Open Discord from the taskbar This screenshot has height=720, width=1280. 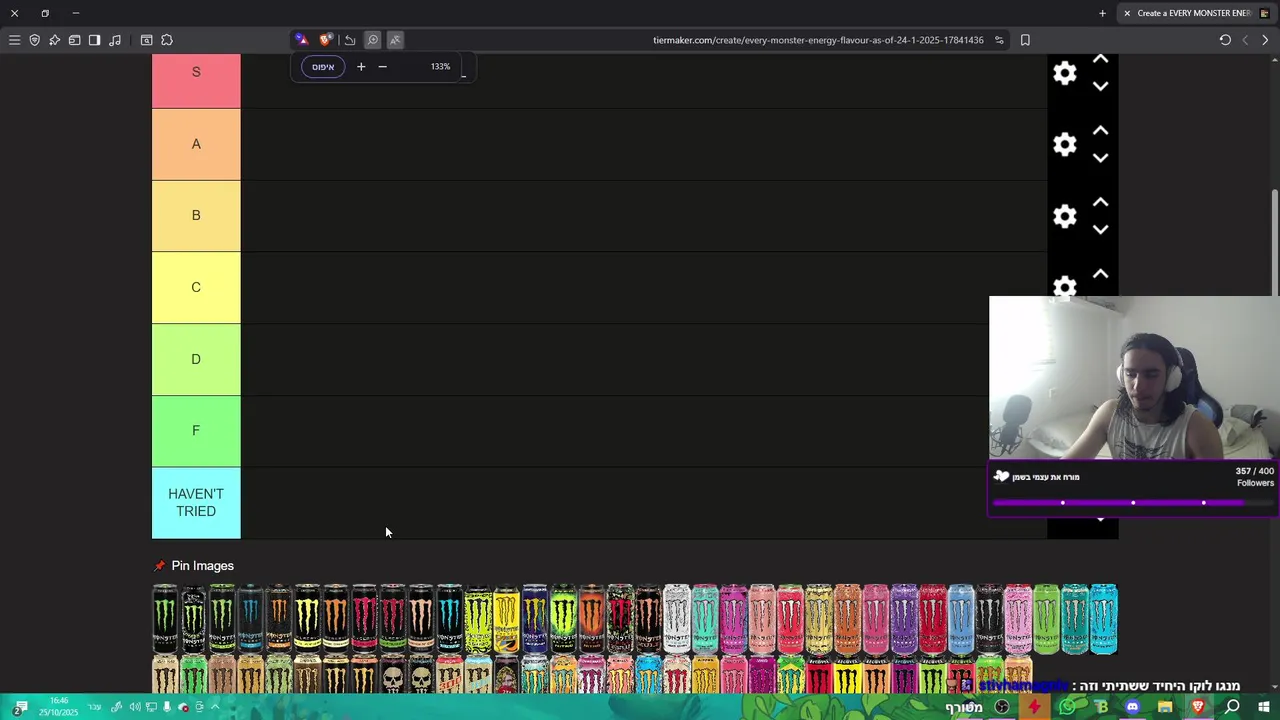pyautogui.click(x=1132, y=707)
